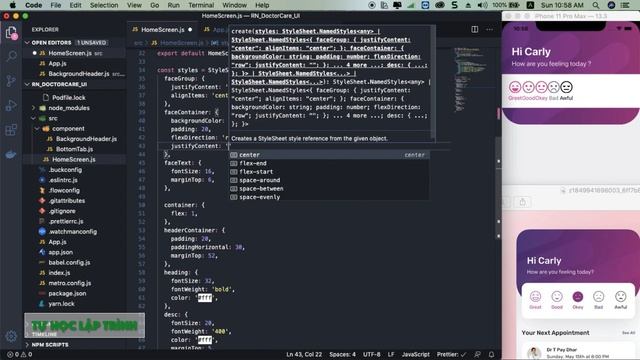640x360 pixels.
Task: Choose 'space-around' from autocomplete list
Action: pyautogui.click(x=329, y=180)
